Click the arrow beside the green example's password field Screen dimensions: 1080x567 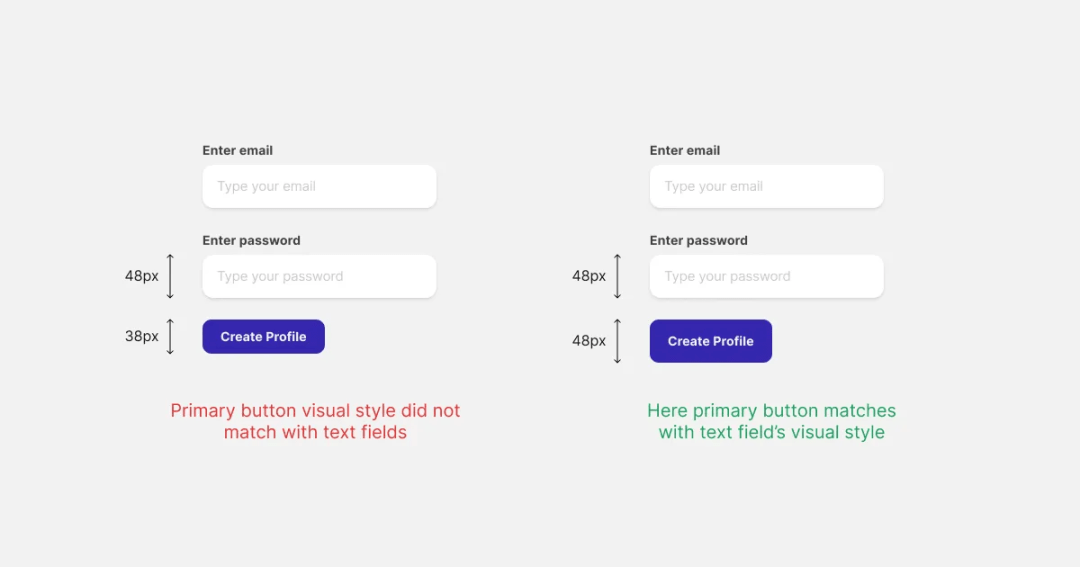click(617, 276)
